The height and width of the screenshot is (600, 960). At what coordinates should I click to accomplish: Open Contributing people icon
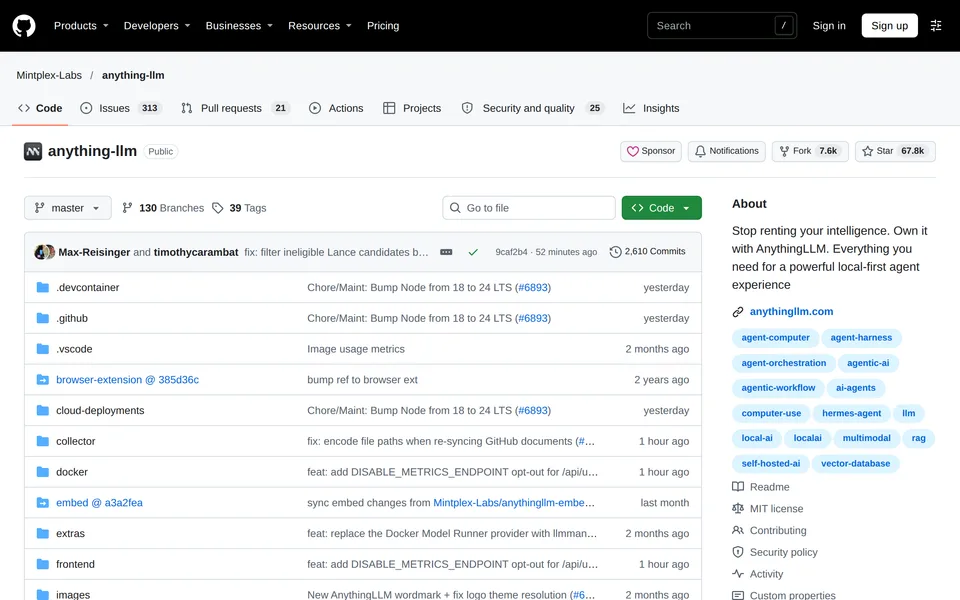(x=738, y=530)
